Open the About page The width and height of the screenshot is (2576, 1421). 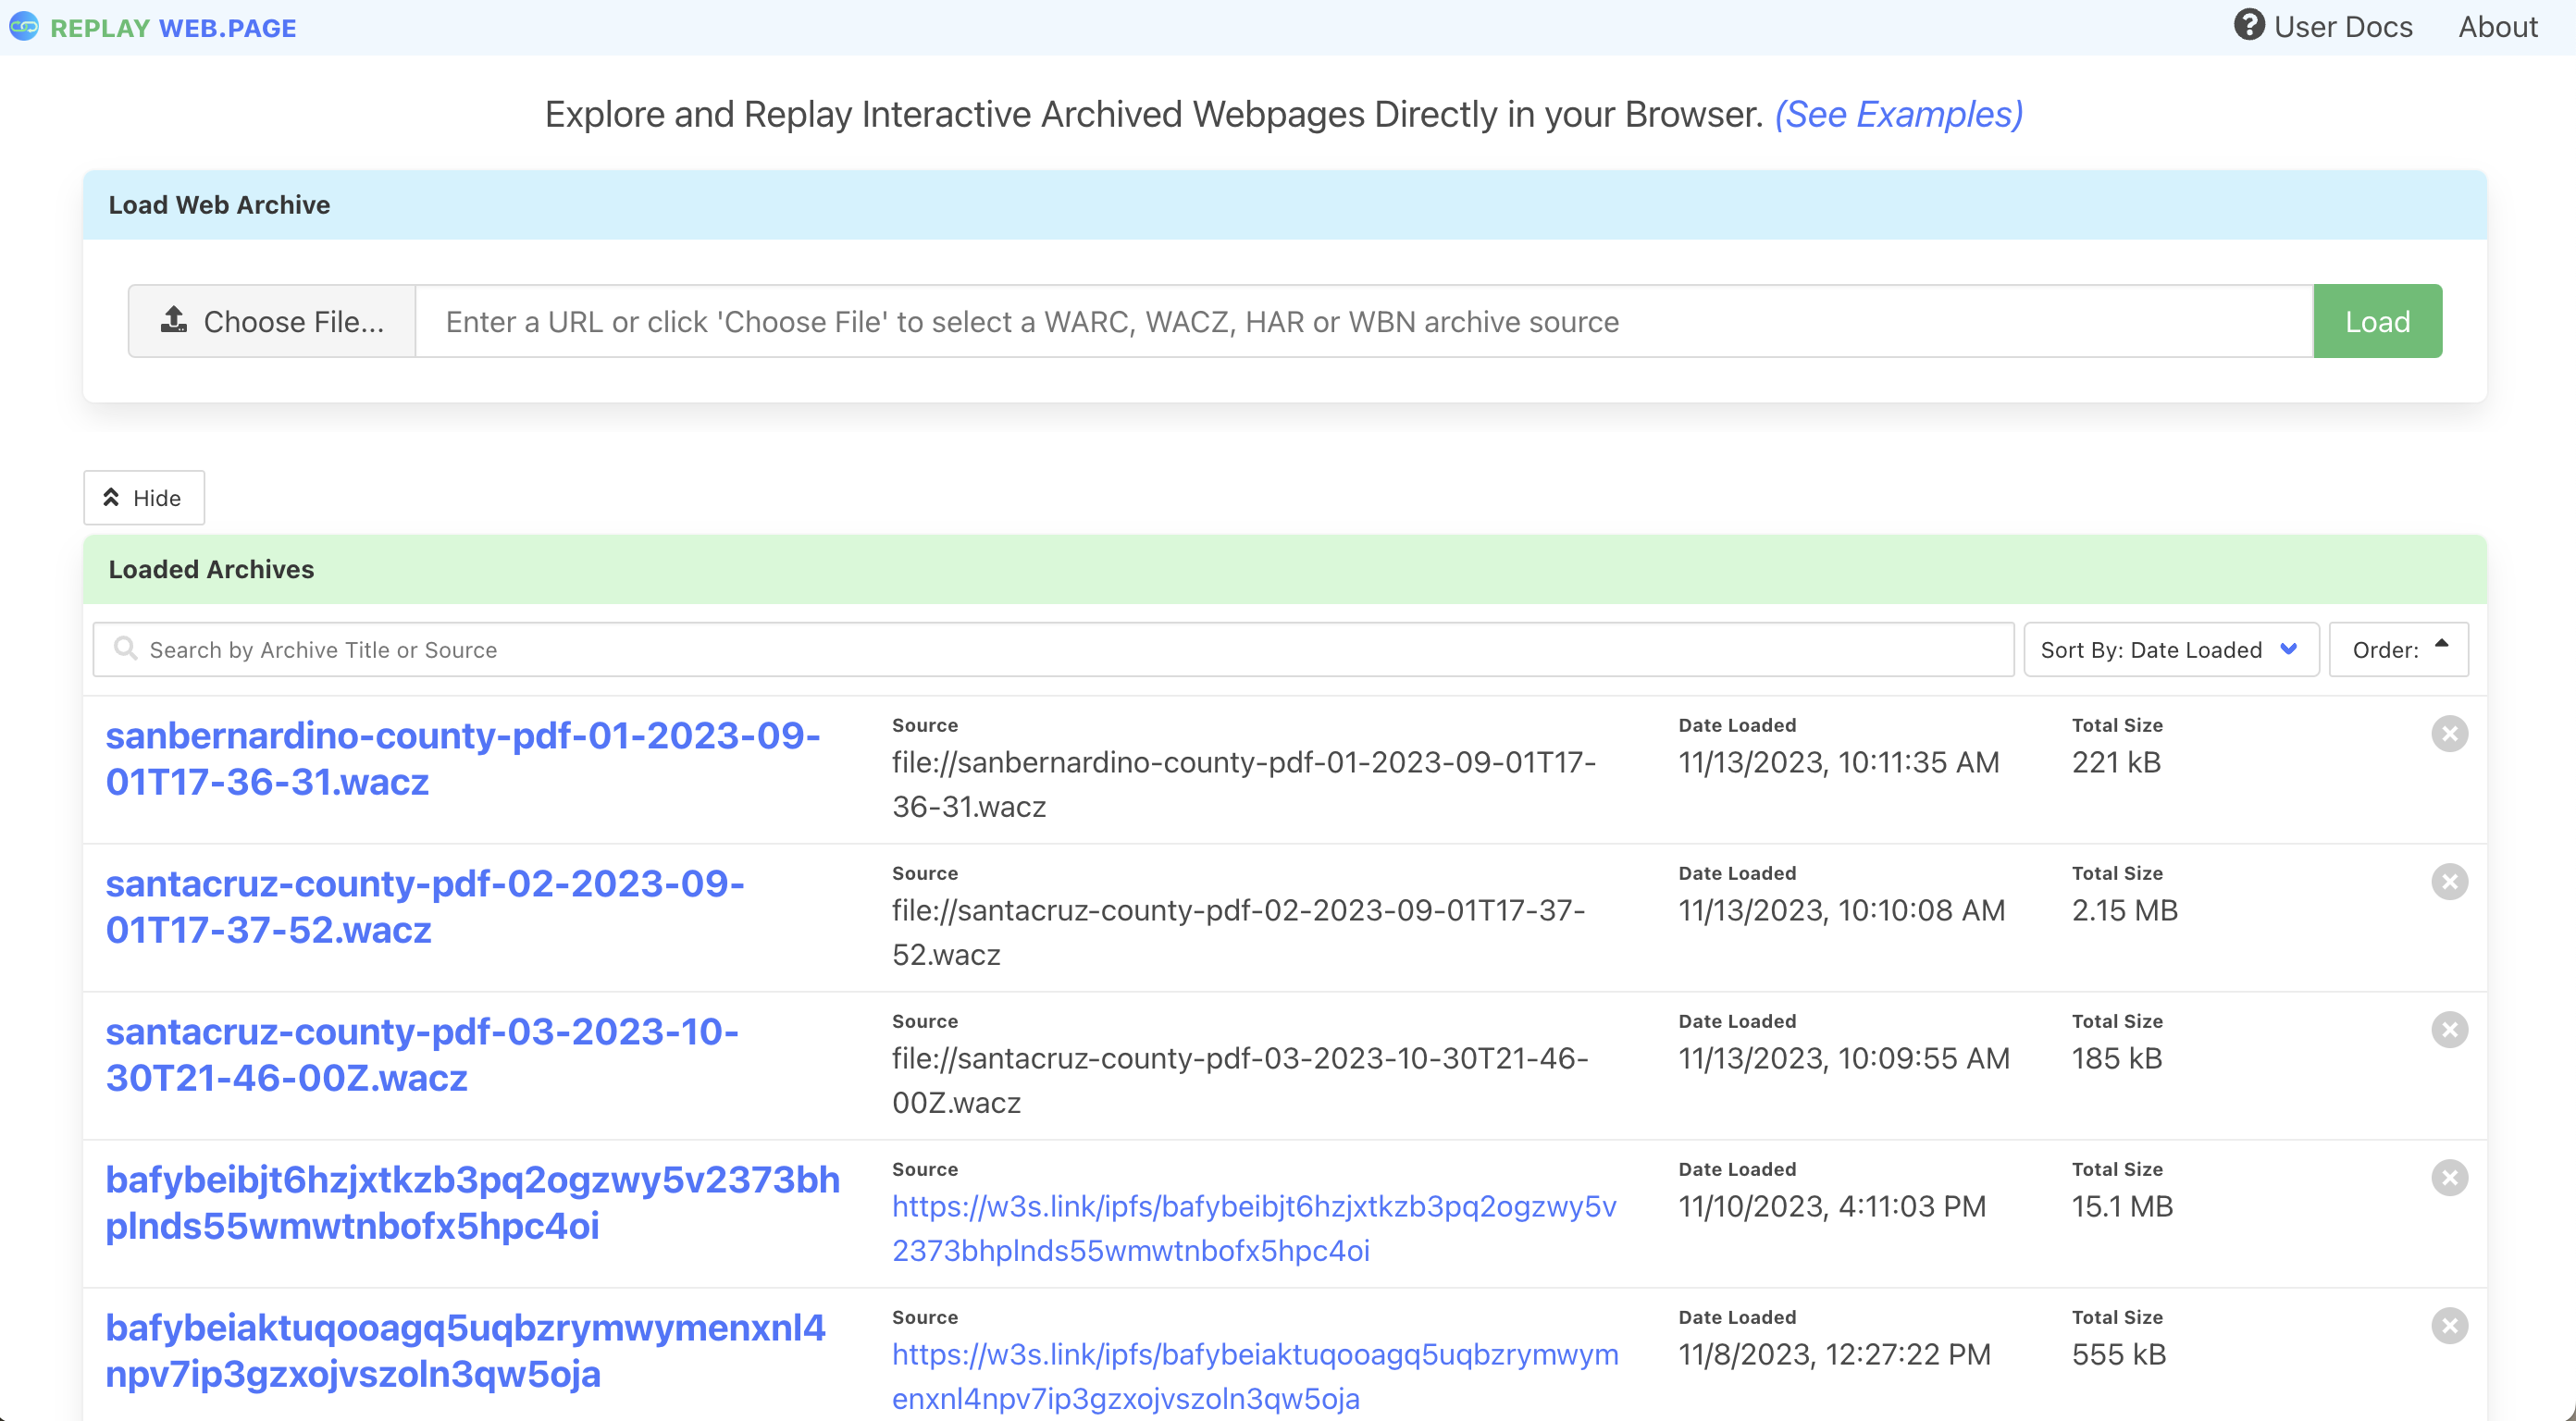coord(2498,27)
